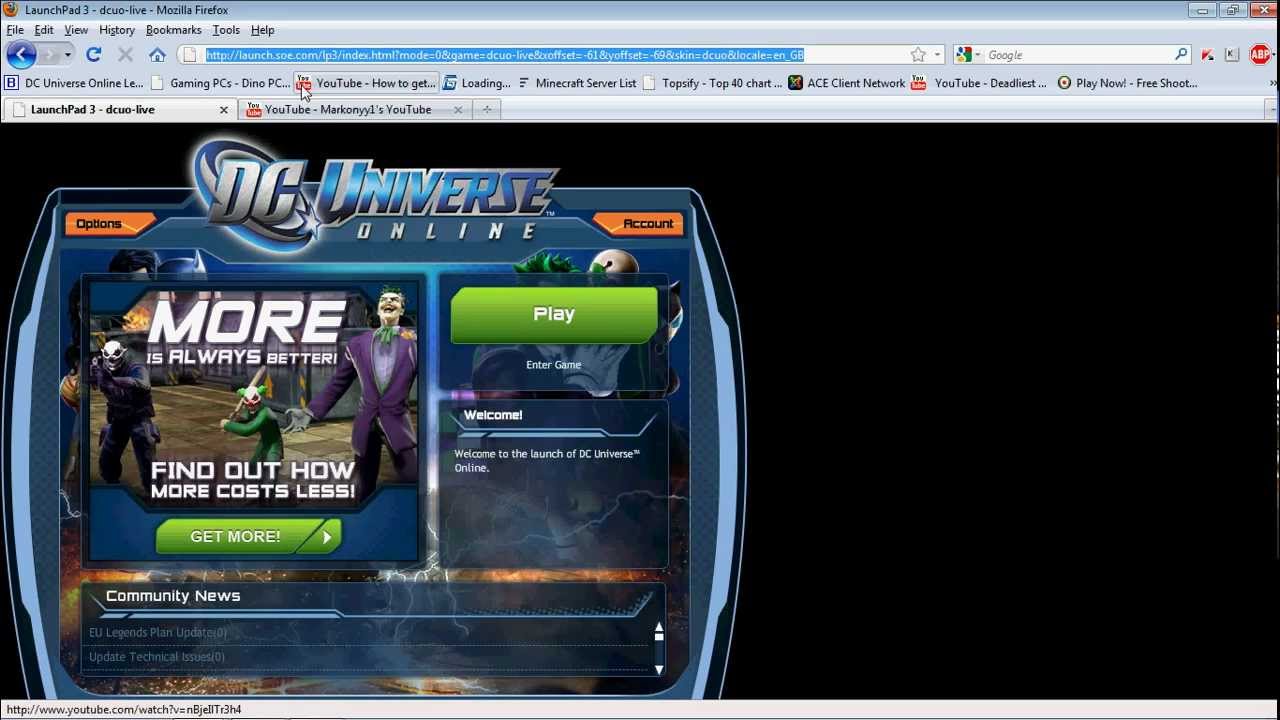The width and height of the screenshot is (1280, 720).
Task: Click the GET MORE! button
Action: point(248,537)
